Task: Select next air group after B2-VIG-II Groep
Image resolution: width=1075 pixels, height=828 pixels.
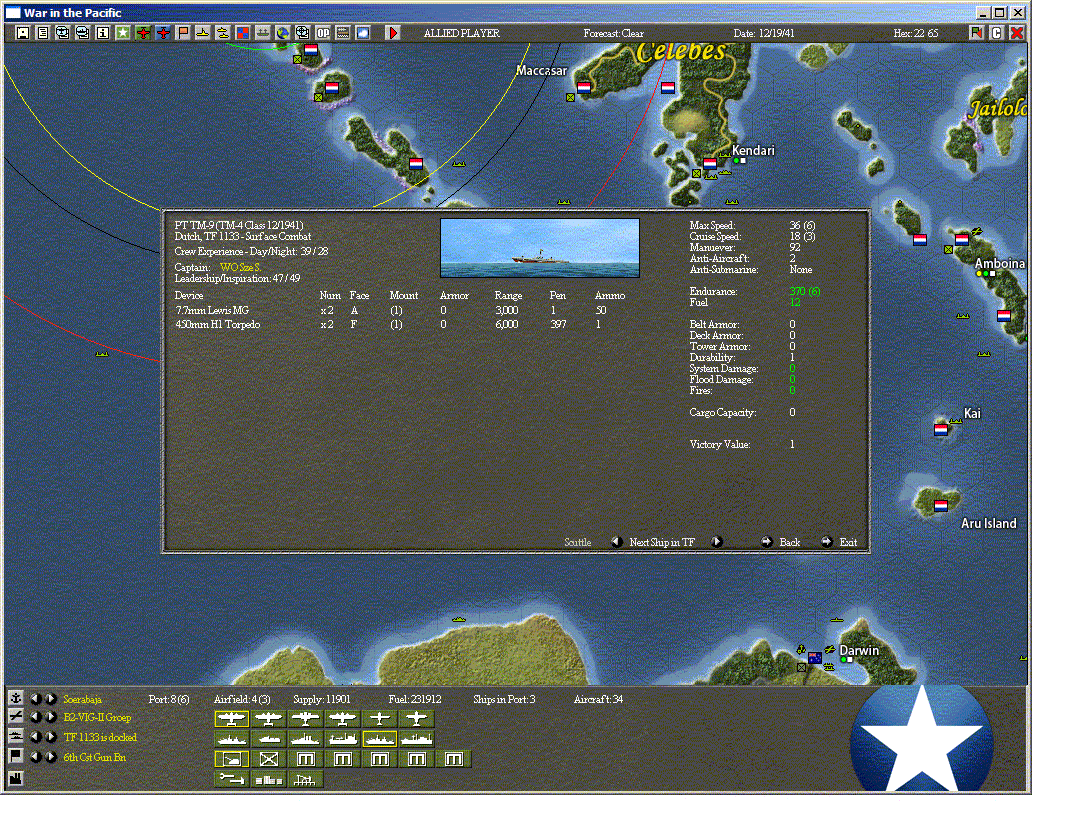Action: (51, 717)
